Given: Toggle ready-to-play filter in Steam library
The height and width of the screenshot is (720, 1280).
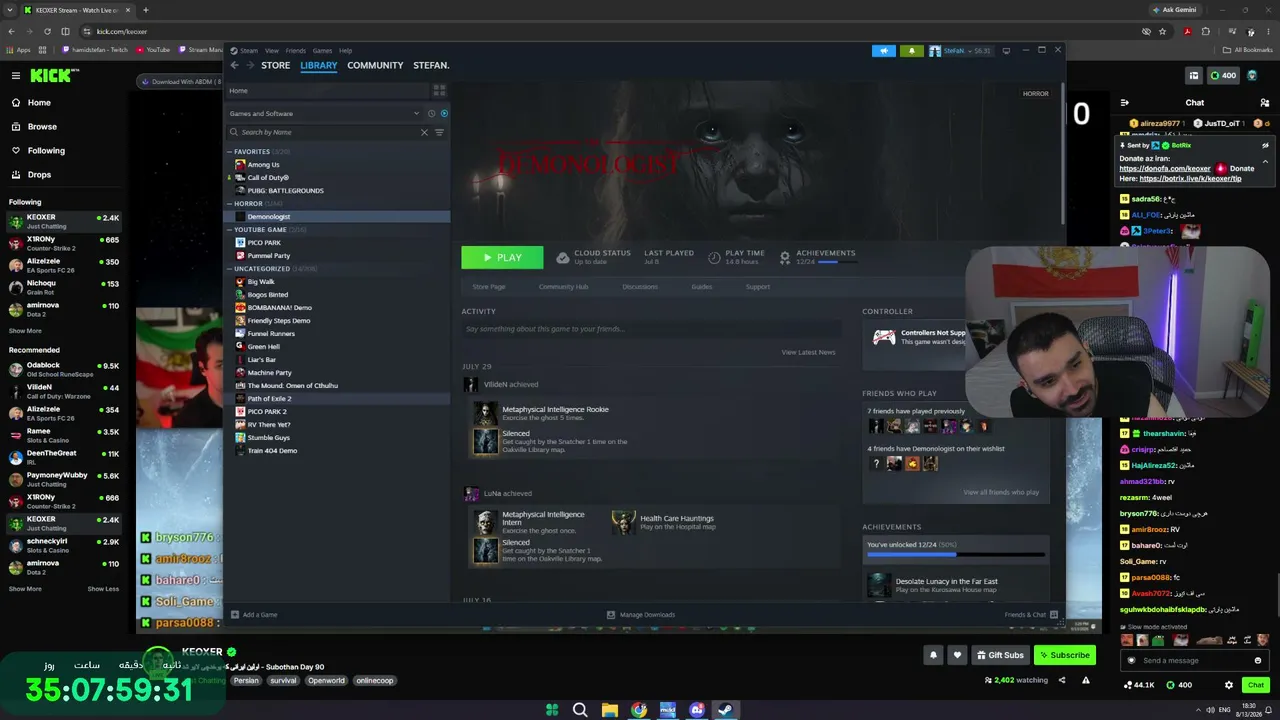Looking at the screenshot, I should point(444,113).
